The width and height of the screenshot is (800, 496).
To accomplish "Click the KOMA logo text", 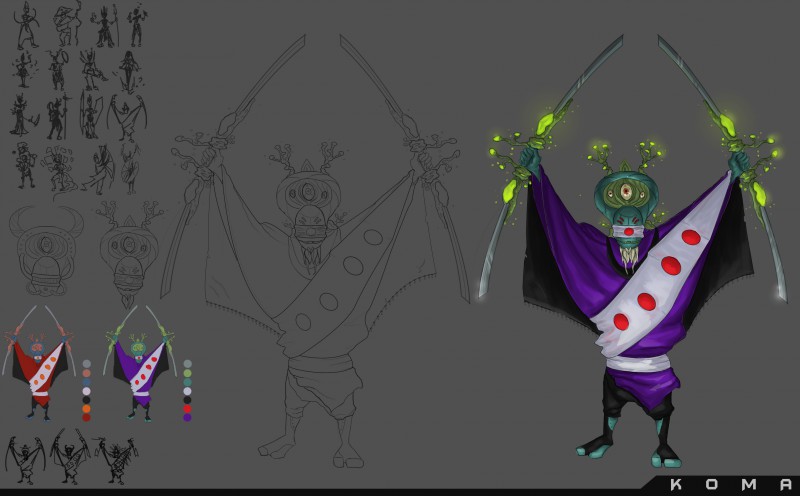I will point(731,484).
